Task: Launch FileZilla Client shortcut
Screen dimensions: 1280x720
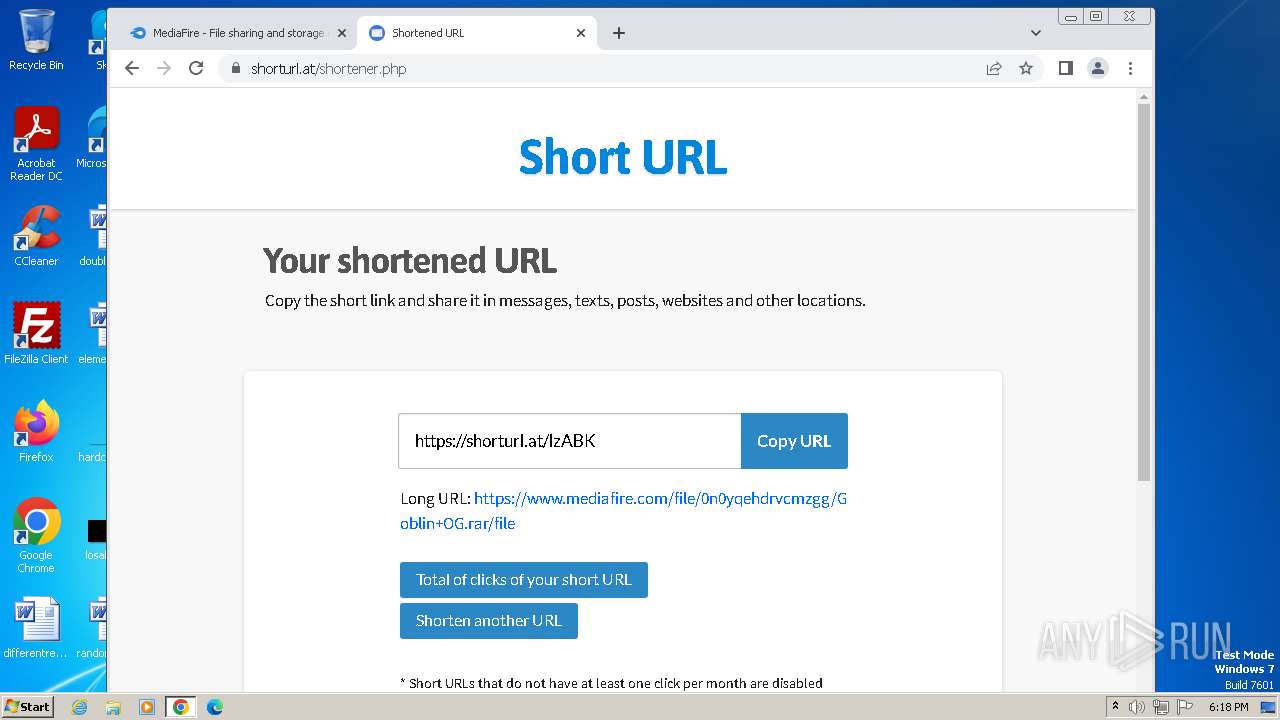Action: (x=36, y=334)
